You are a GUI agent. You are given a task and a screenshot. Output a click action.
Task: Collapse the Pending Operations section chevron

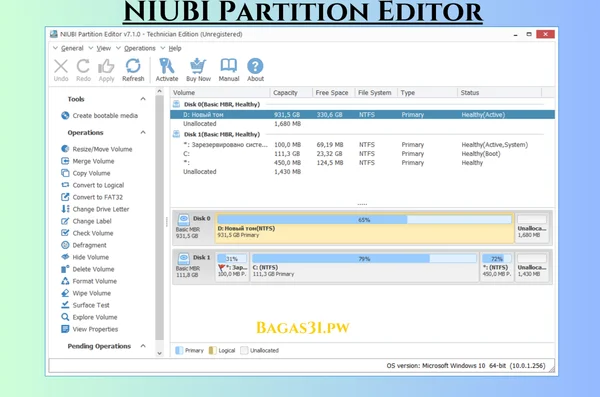[x=143, y=346]
